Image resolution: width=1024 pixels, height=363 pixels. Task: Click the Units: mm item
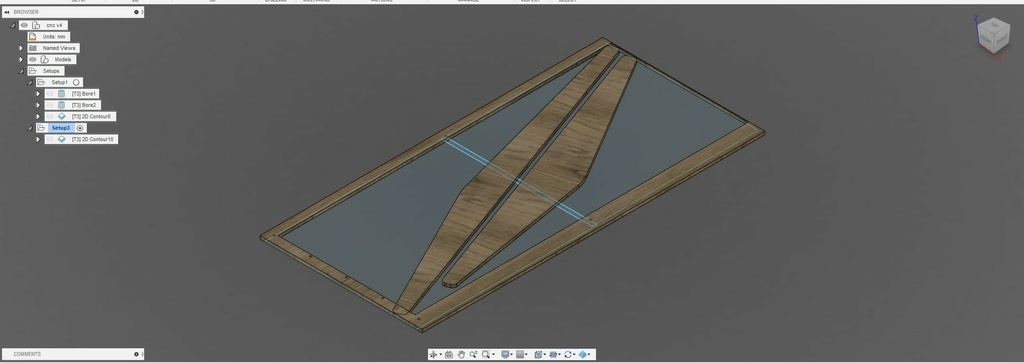(54, 37)
